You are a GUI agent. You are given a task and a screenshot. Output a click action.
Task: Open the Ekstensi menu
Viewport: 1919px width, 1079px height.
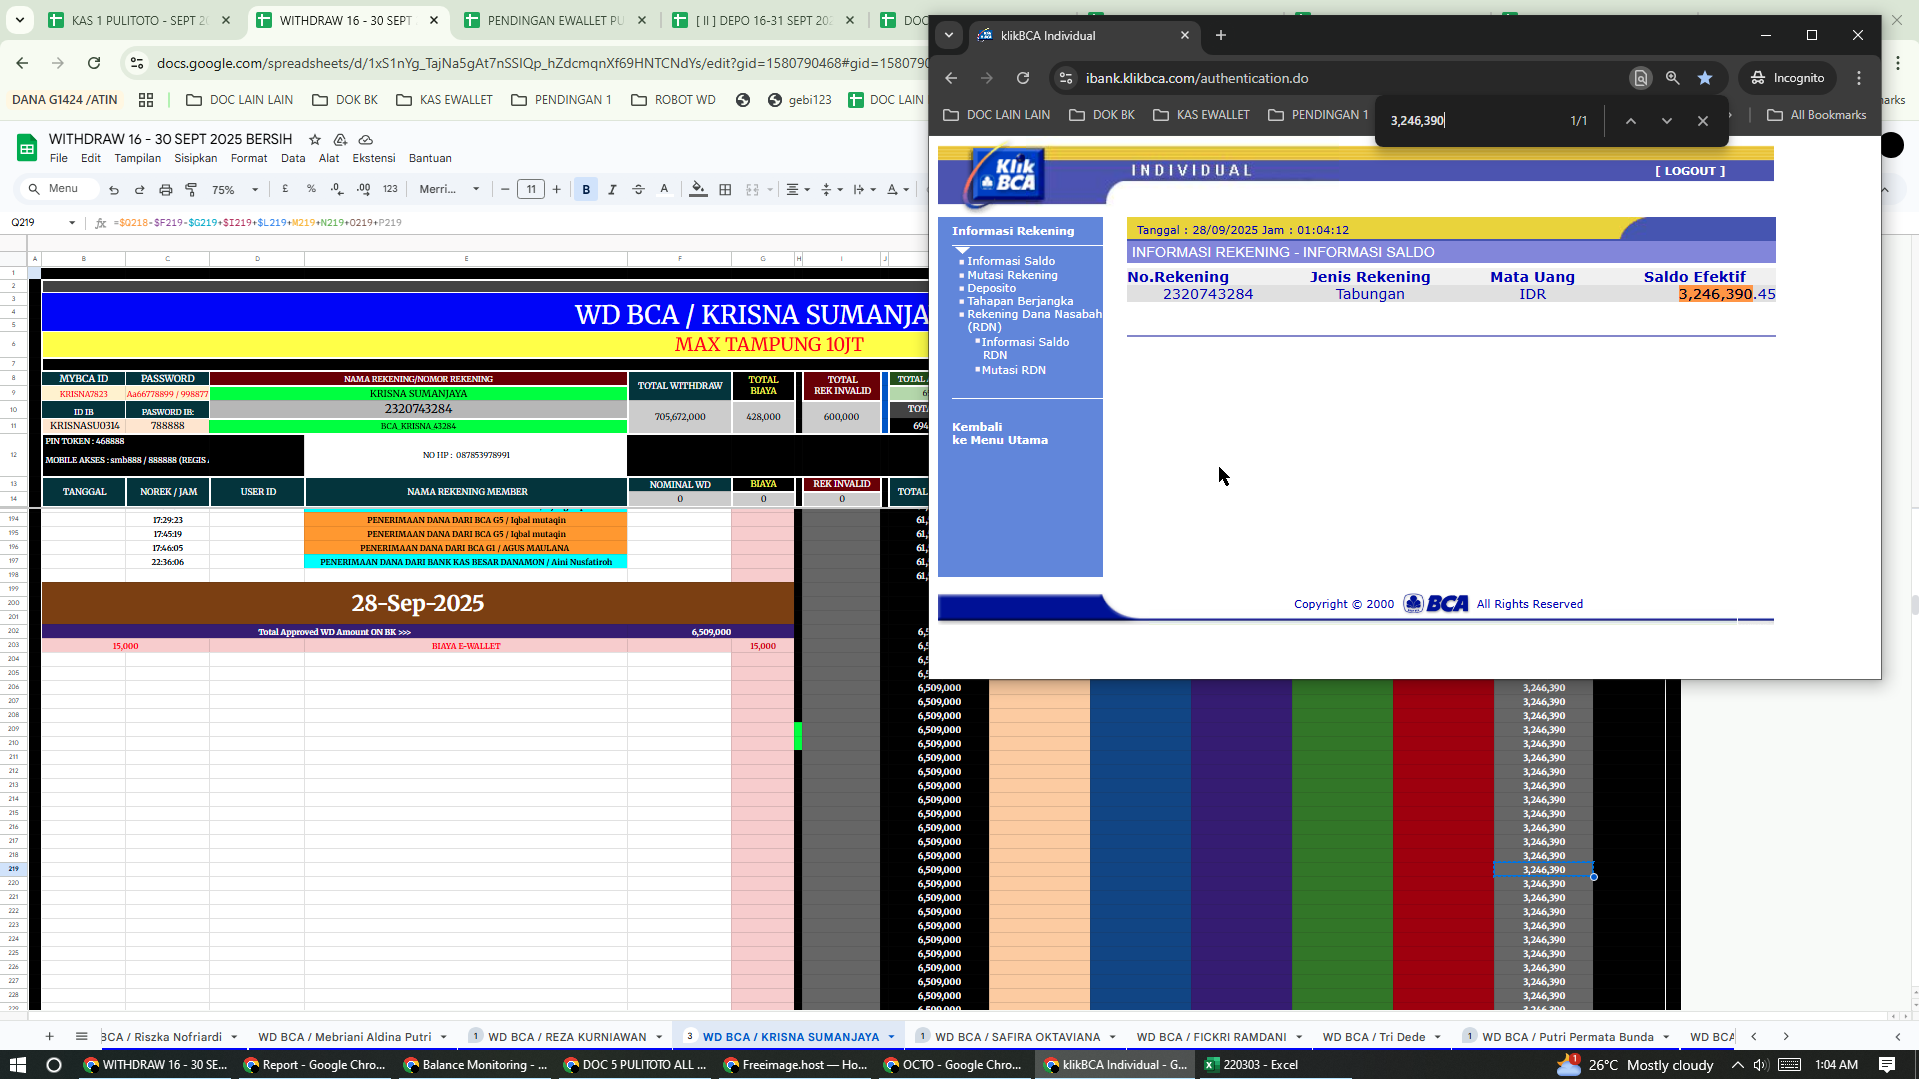374,158
